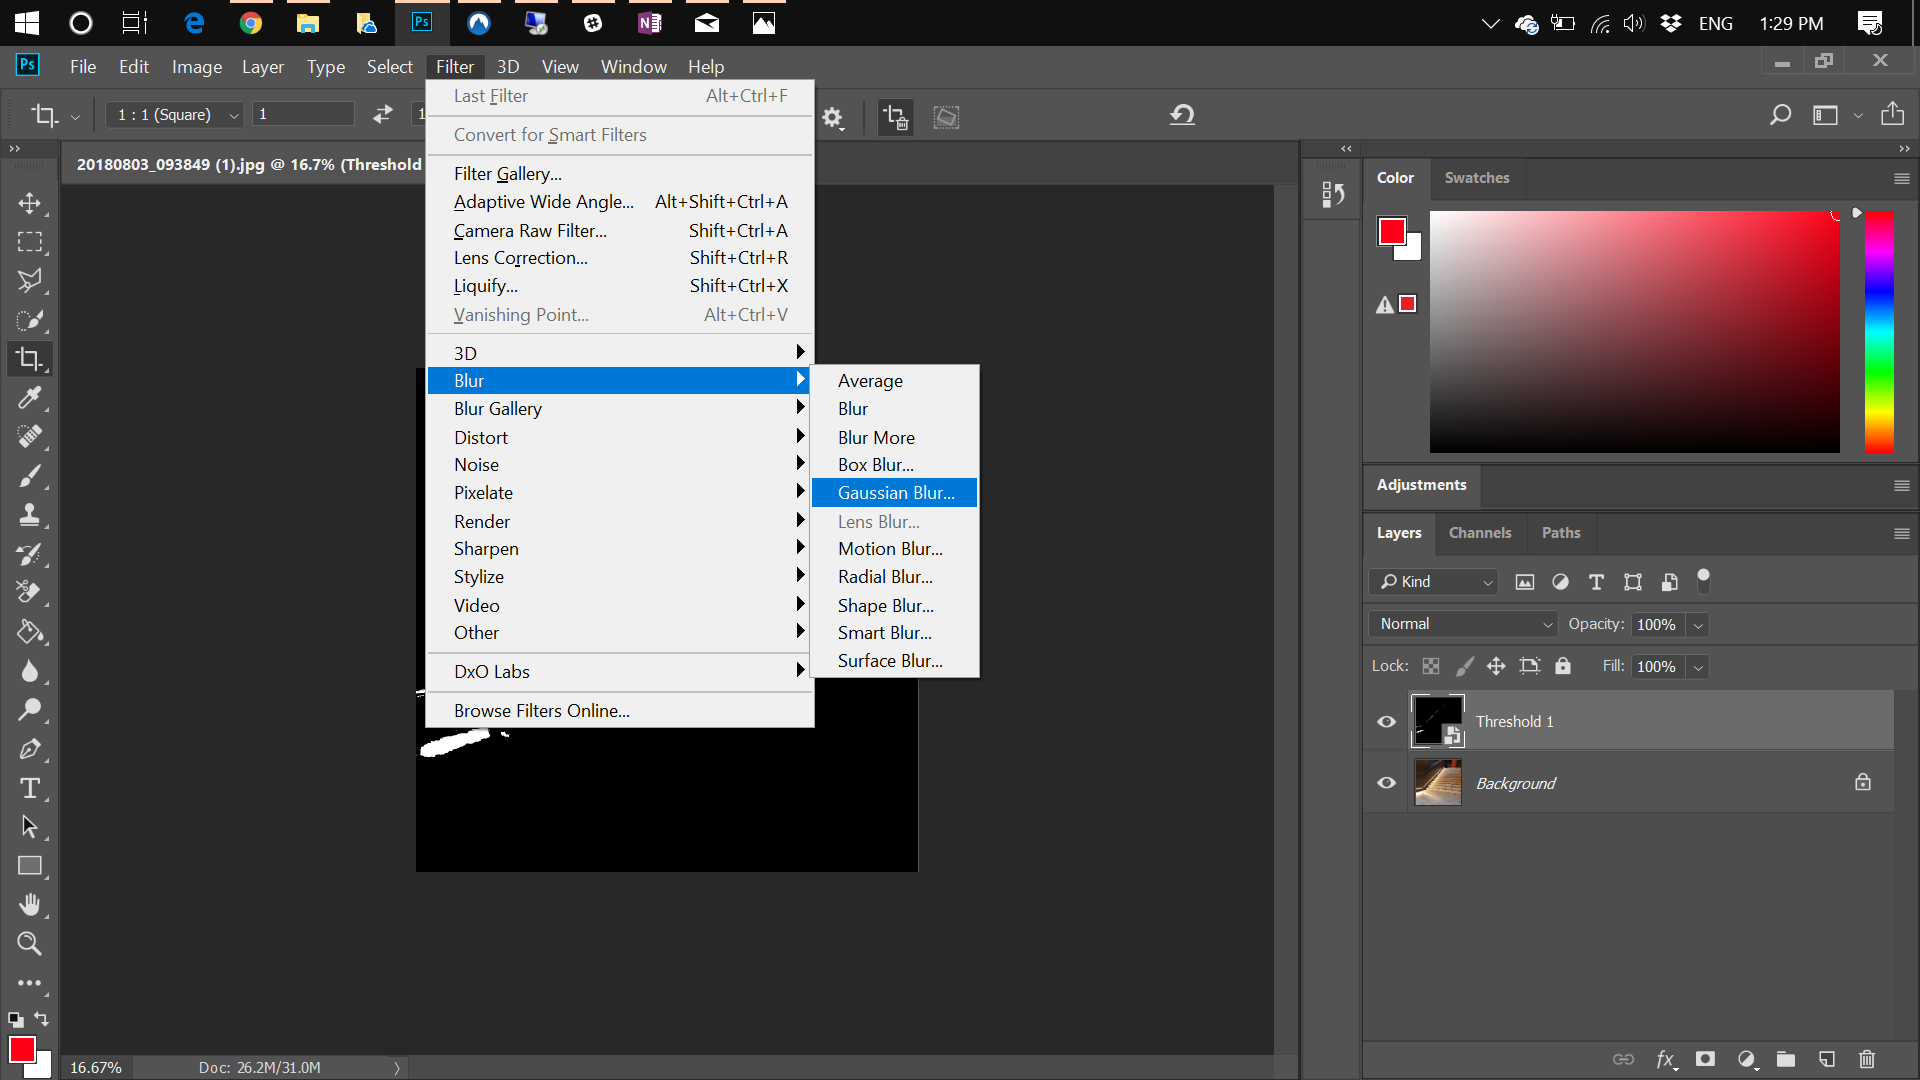Open the Select menu
1920x1080 pixels.
coord(389,66)
